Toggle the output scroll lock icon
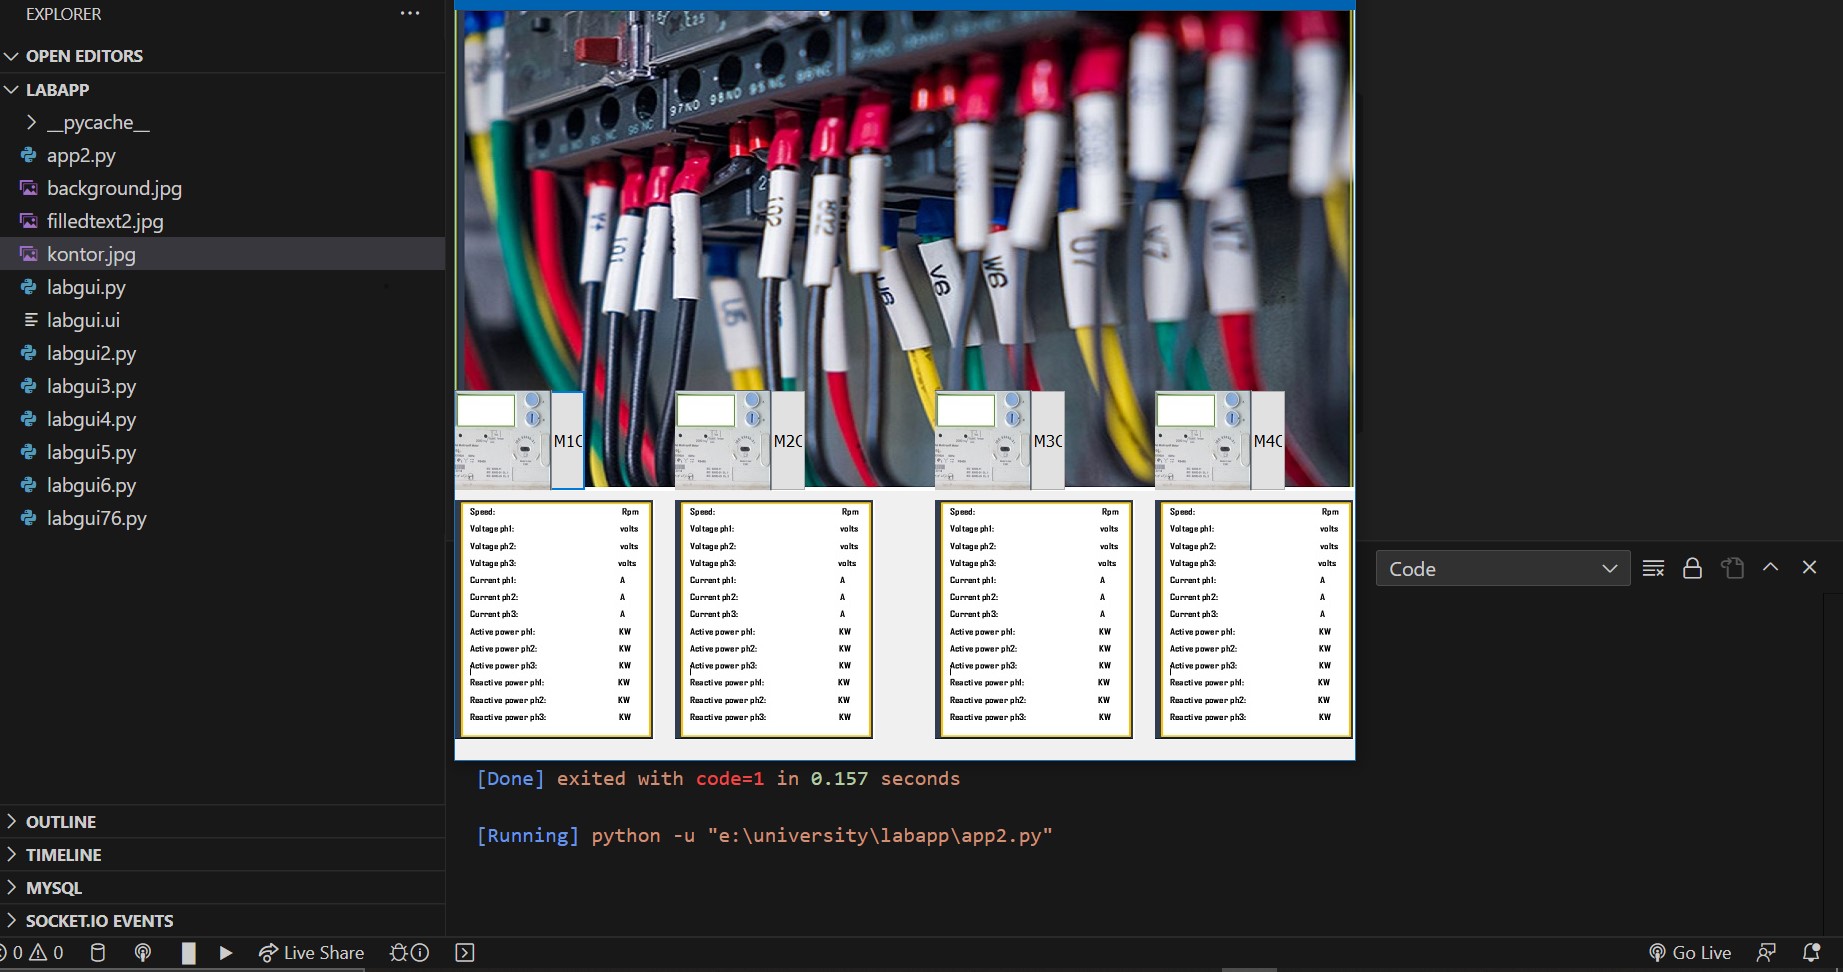The width and height of the screenshot is (1843, 972). pyautogui.click(x=1692, y=568)
